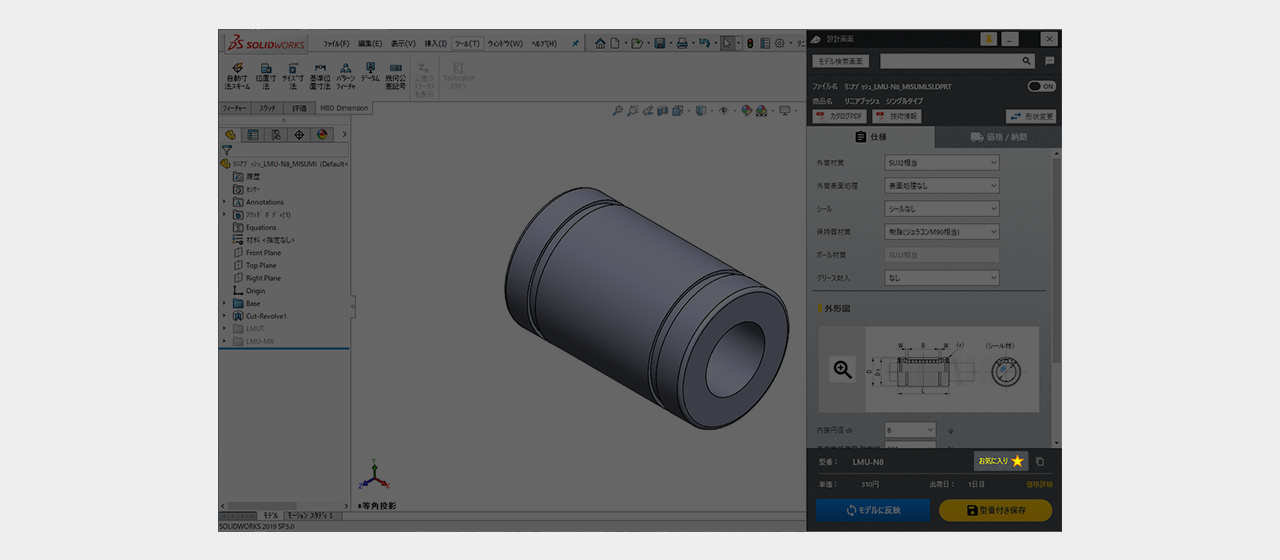Click the model search input field
Image resolution: width=1280 pixels, height=560 pixels.
point(948,61)
